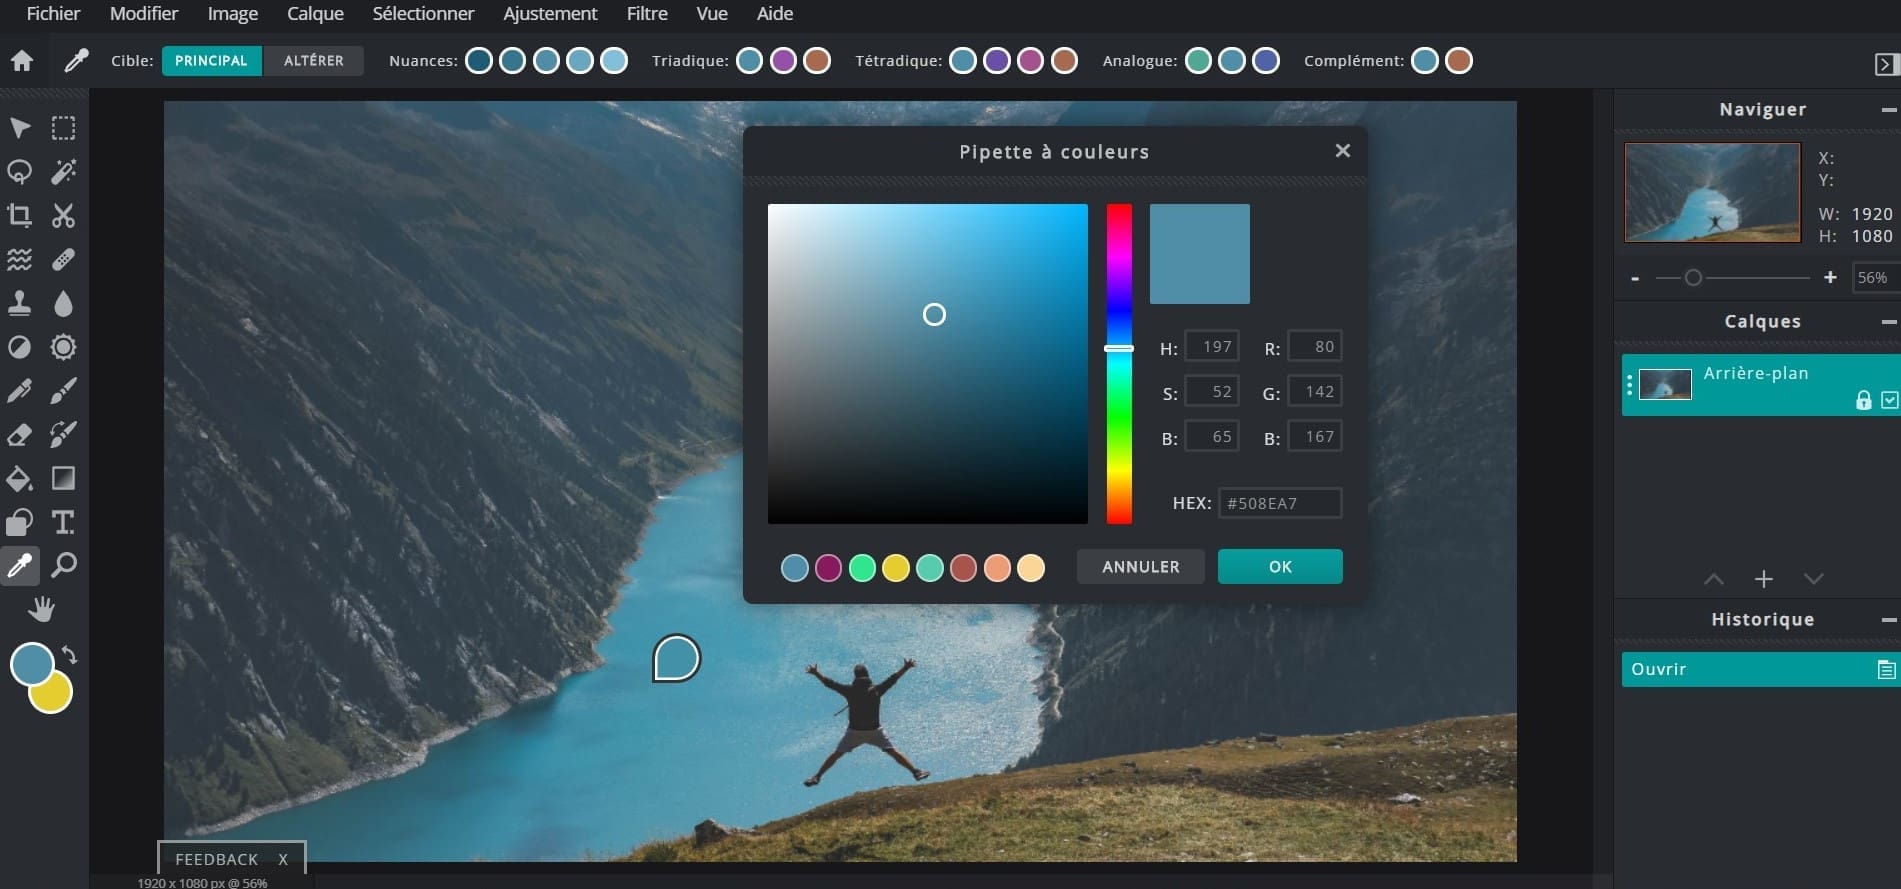
Task: Unlock the Arrière-plan layer
Action: pyautogui.click(x=1863, y=400)
